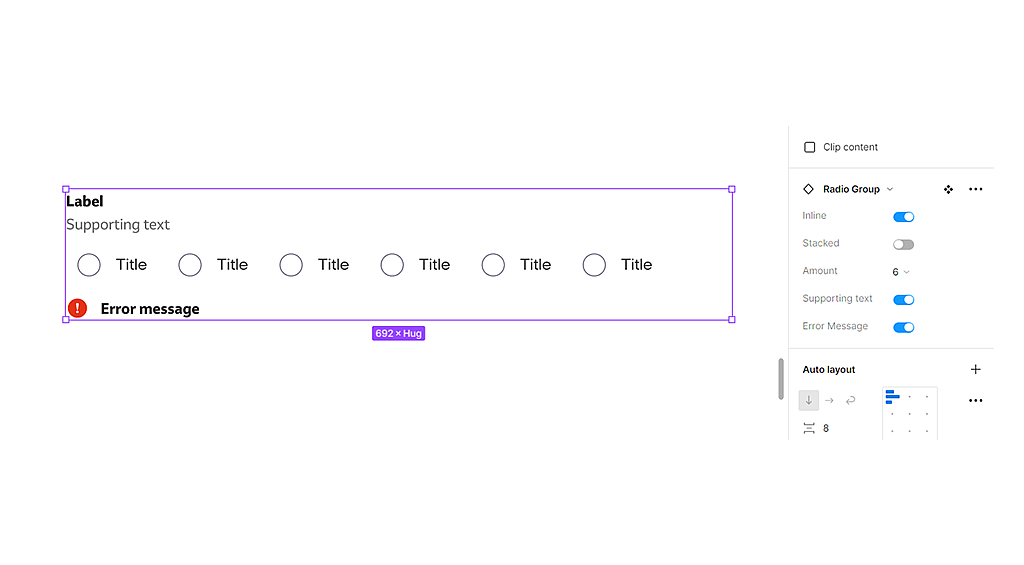
Task: Open auto layout advanced settings menu
Action: pos(976,401)
